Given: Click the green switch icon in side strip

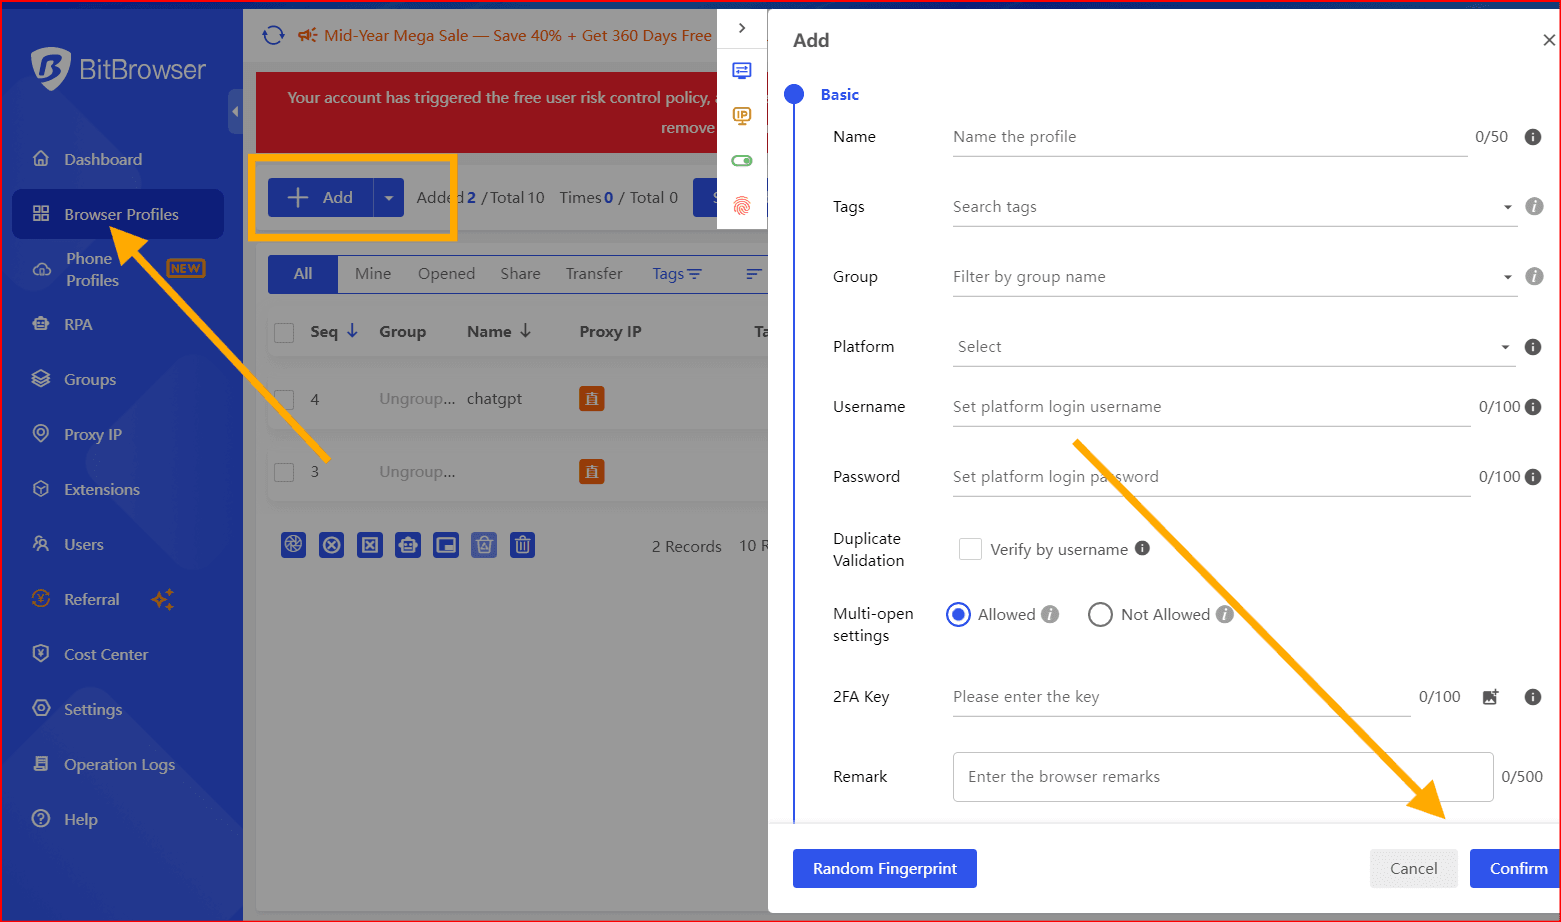Looking at the screenshot, I should pos(742,161).
